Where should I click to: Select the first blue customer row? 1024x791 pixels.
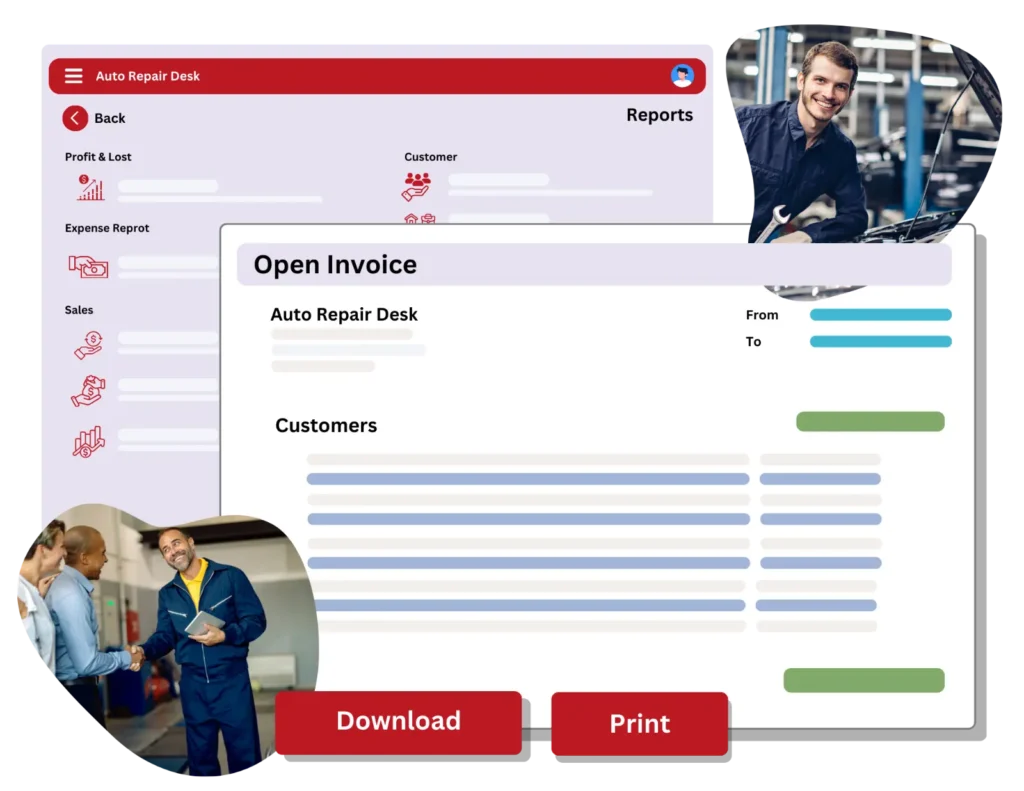pyautogui.click(x=528, y=479)
